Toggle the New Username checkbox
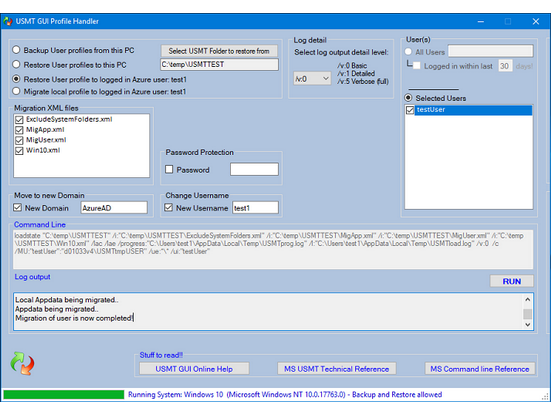This screenshot has height=415, width=551. click(x=169, y=208)
